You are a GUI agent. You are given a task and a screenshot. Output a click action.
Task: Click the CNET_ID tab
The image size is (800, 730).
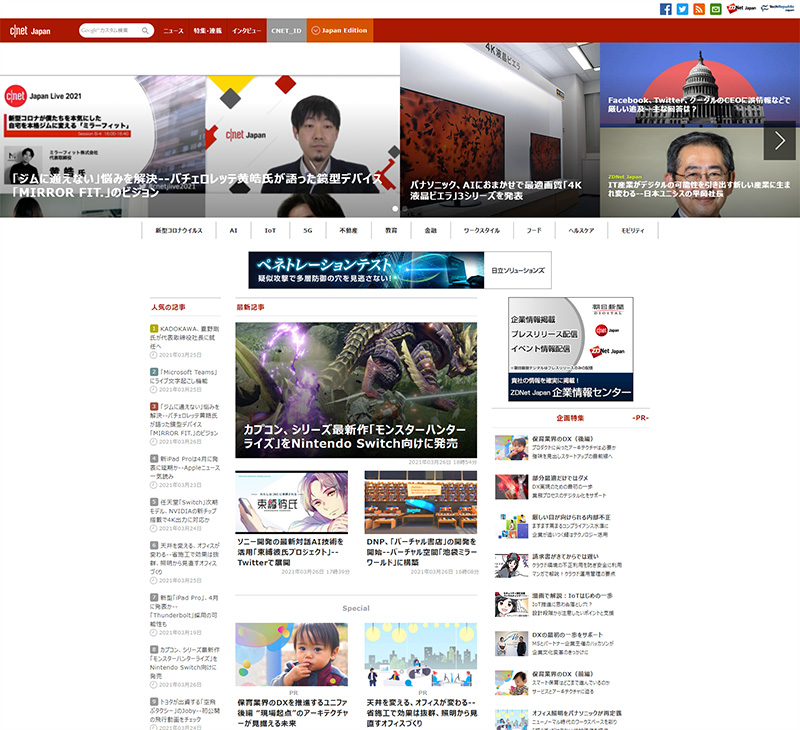tap(286, 31)
